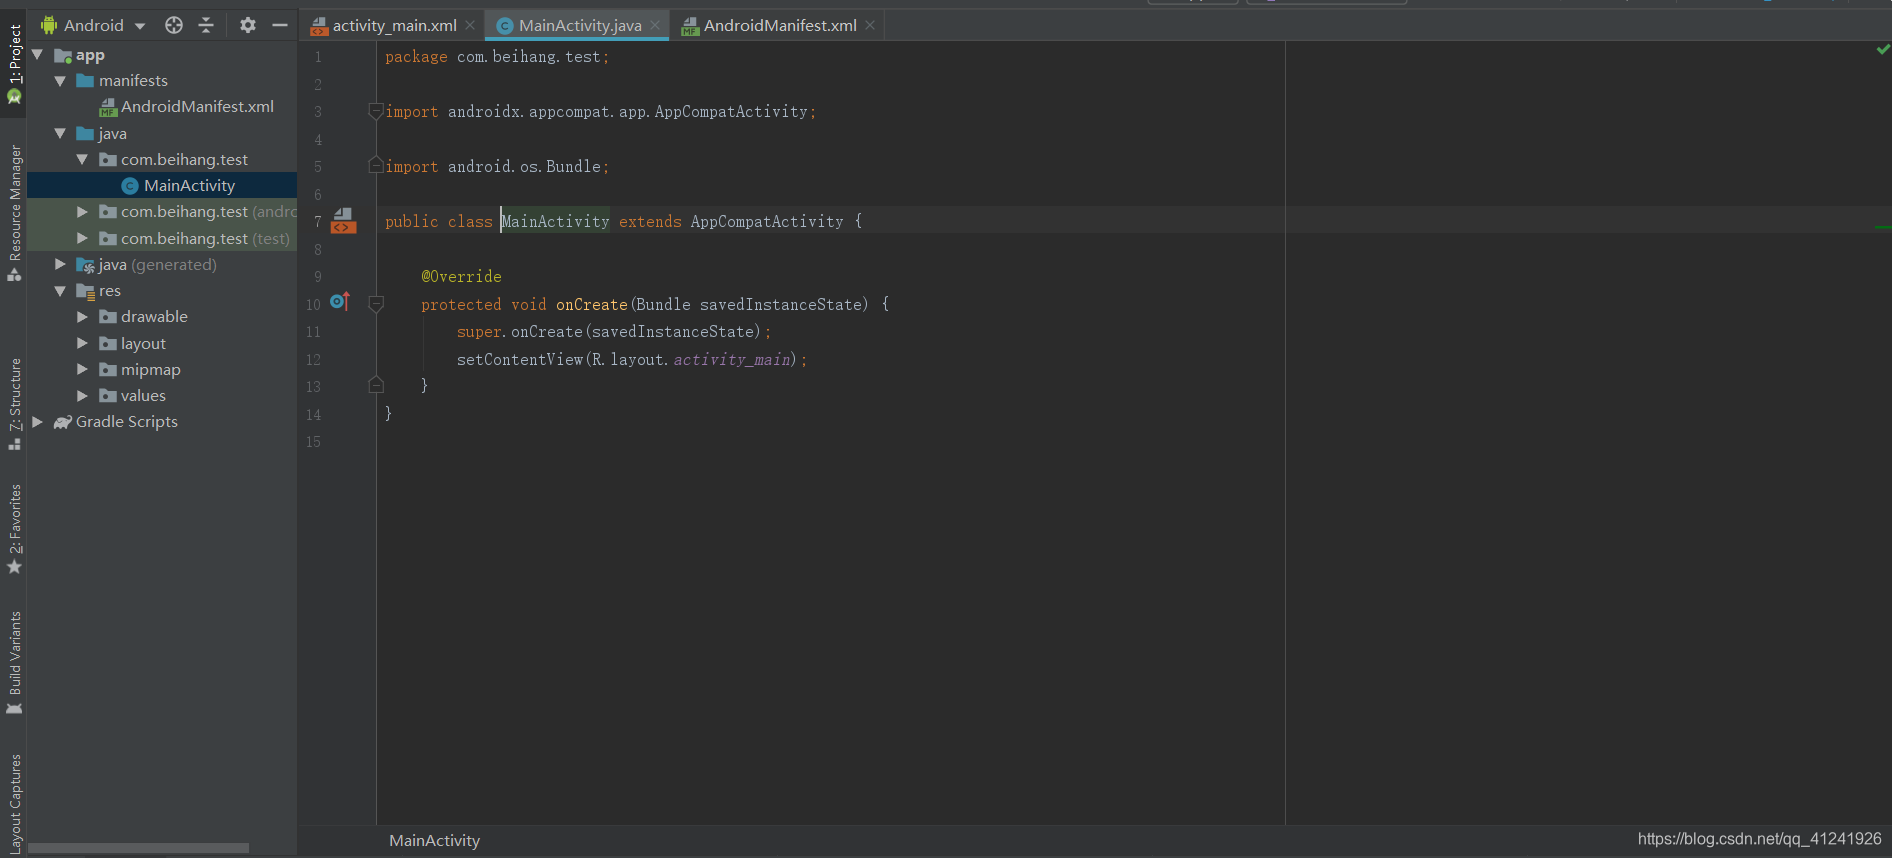Click the scroll-from-source target icon
This screenshot has width=1892, height=858.
pyautogui.click(x=174, y=25)
